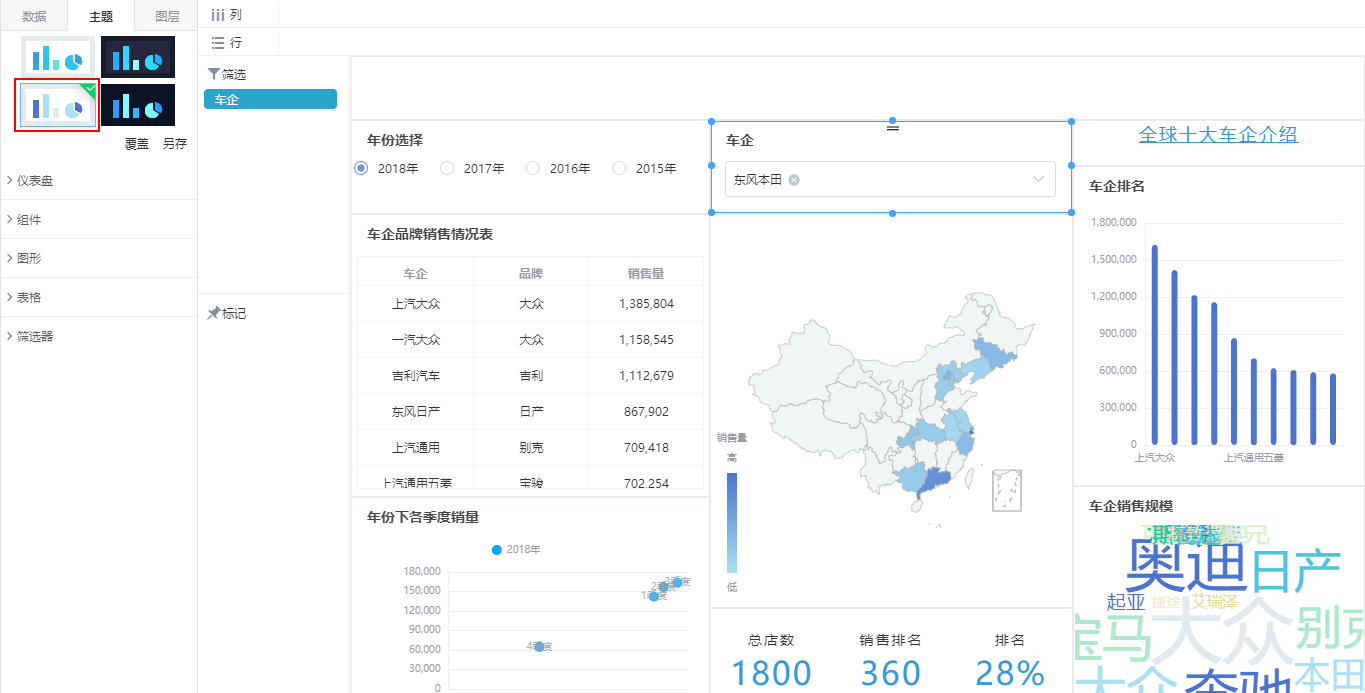The width and height of the screenshot is (1365, 693).
Task: Remove the 东风本田 tag with x icon
Action: click(x=794, y=180)
